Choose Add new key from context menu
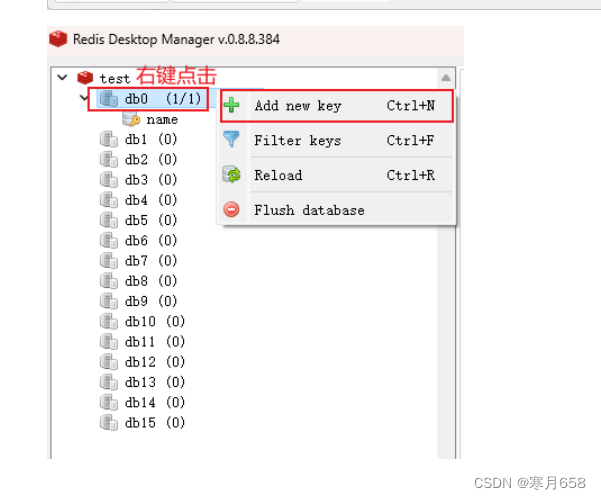This screenshot has width=601, height=500. [337, 105]
